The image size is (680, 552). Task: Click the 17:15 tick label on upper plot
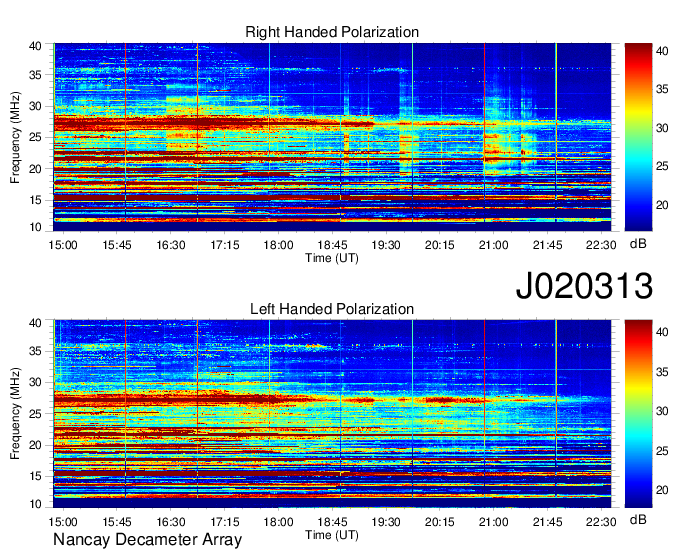tap(225, 245)
